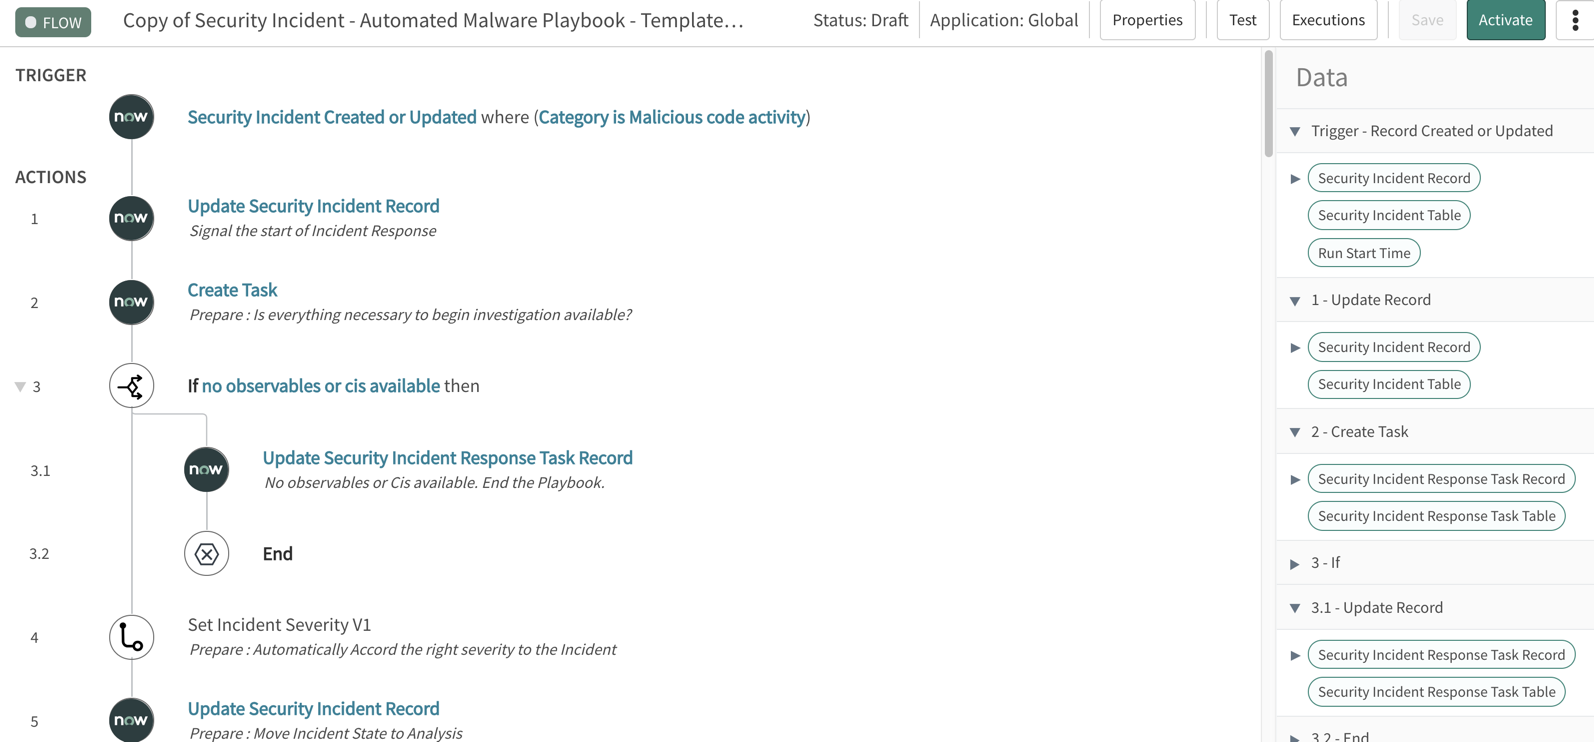Screen dimensions: 1594x742
Task: Activate the flow
Action: click(x=1506, y=20)
